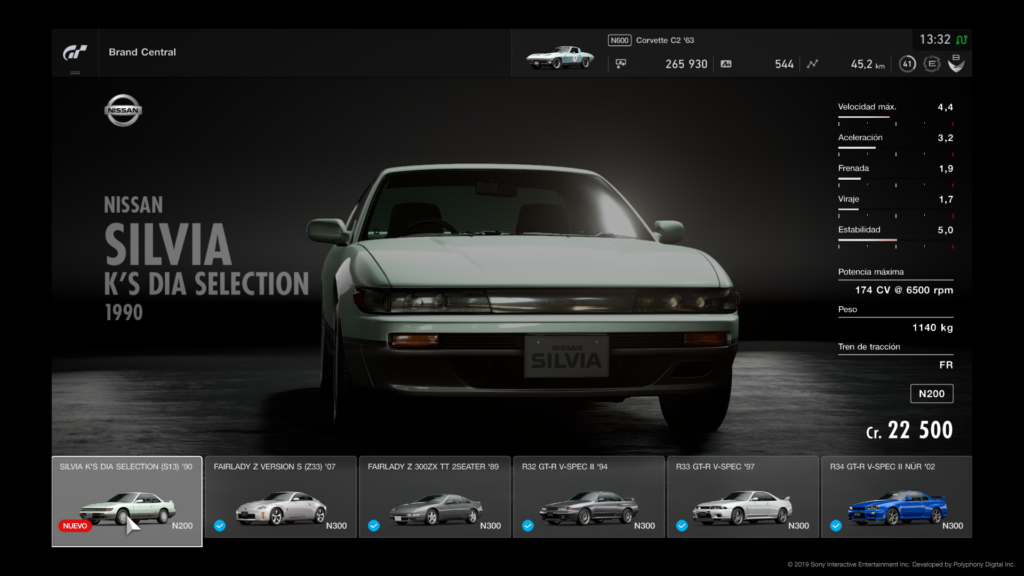Image resolution: width=1024 pixels, height=576 pixels.
Task: Select Silvia K's Dia Selection (S13) '90 card
Action: click(x=127, y=501)
